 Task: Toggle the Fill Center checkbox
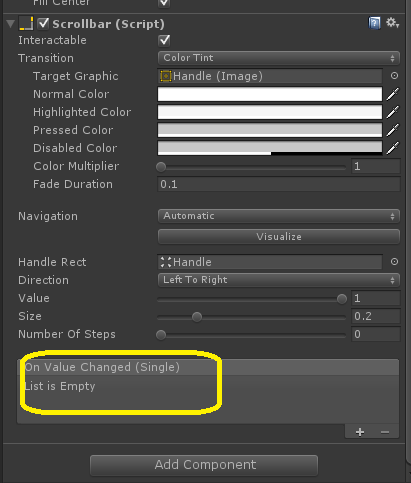[164, 3]
